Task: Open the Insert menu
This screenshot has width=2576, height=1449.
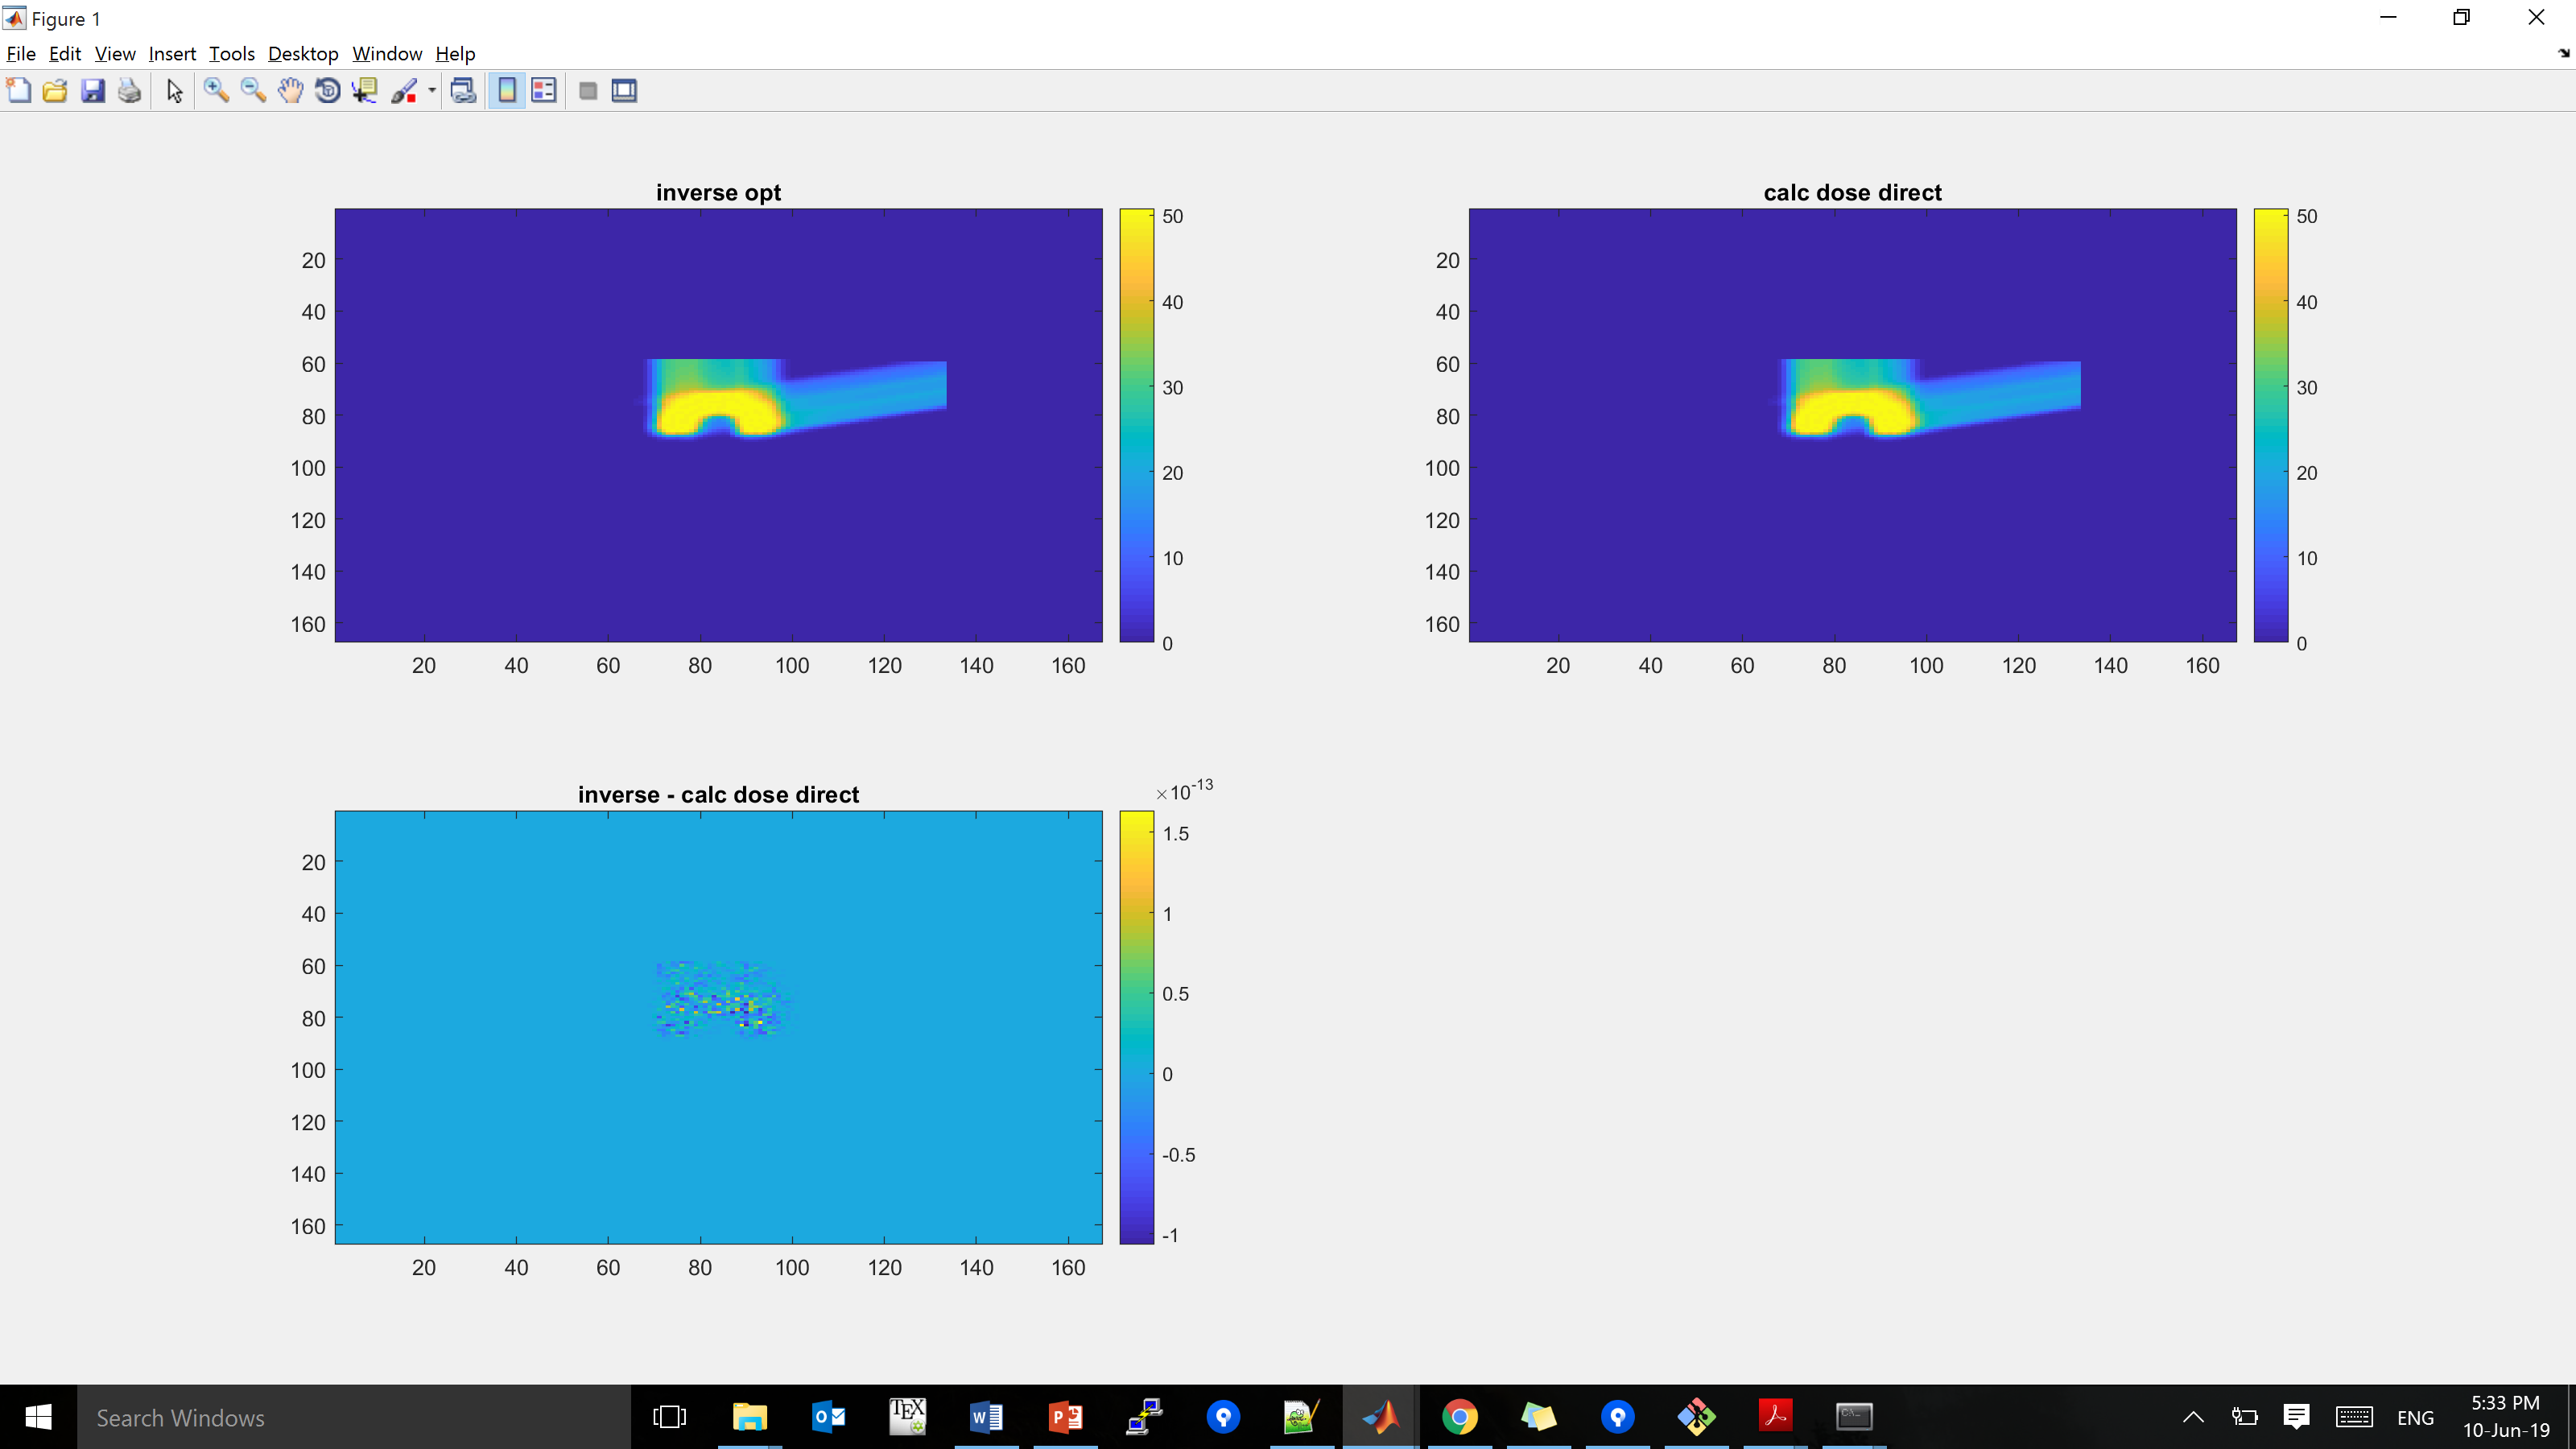Action: (171, 54)
